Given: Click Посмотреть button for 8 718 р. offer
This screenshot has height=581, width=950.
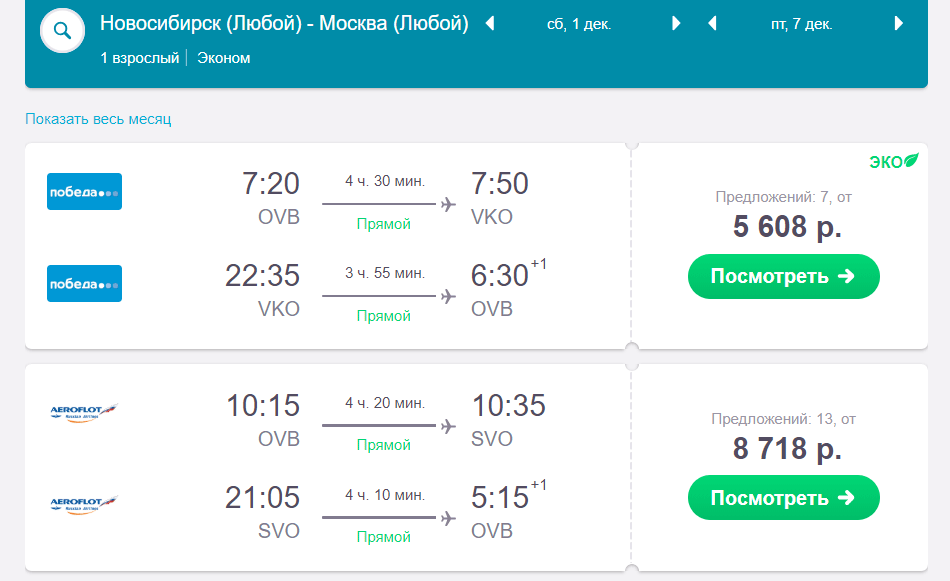Looking at the screenshot, I should (x=783, y=498).
